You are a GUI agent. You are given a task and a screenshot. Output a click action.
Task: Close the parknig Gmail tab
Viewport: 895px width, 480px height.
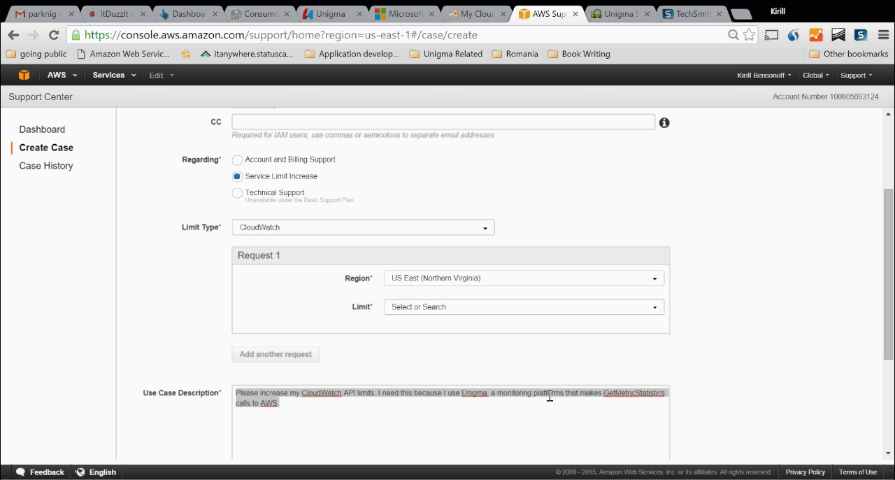71,14
